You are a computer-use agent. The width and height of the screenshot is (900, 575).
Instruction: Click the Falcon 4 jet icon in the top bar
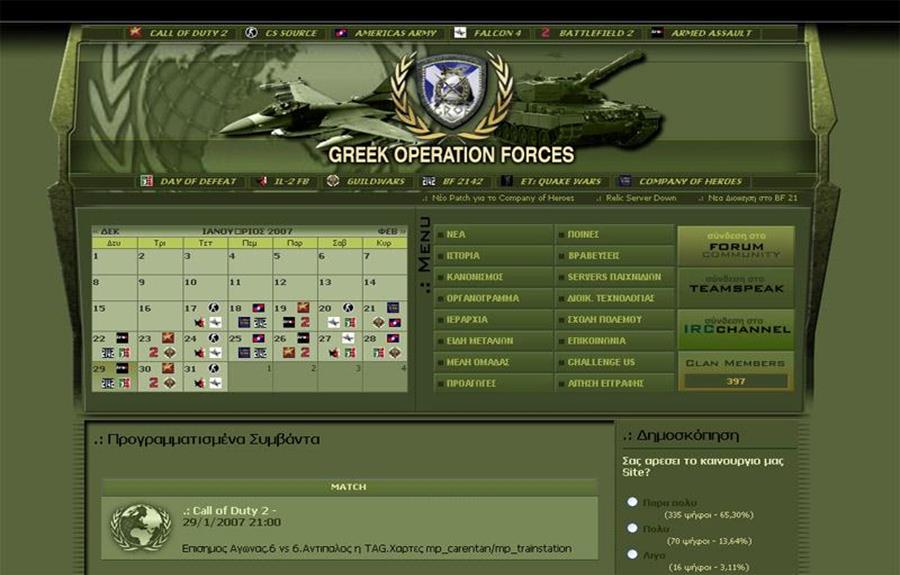click(460, 33)
